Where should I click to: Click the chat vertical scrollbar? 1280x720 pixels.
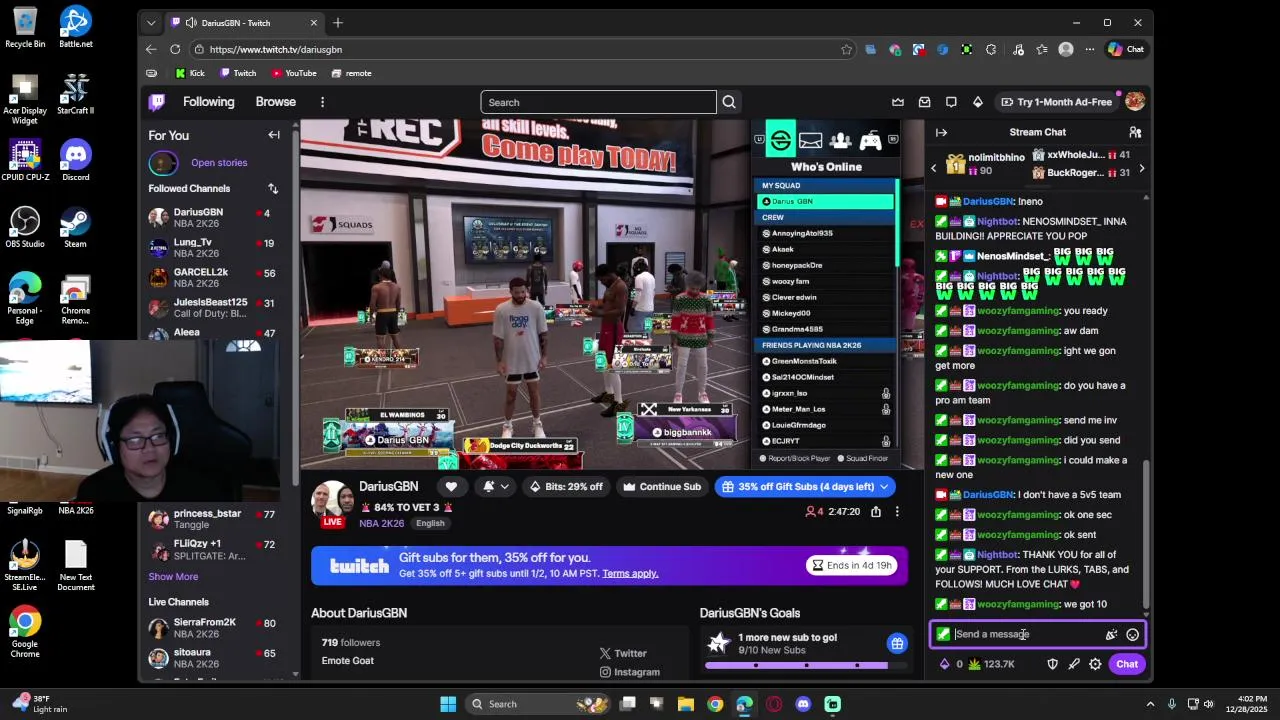pyautogui.click(x=1146, y=534)
